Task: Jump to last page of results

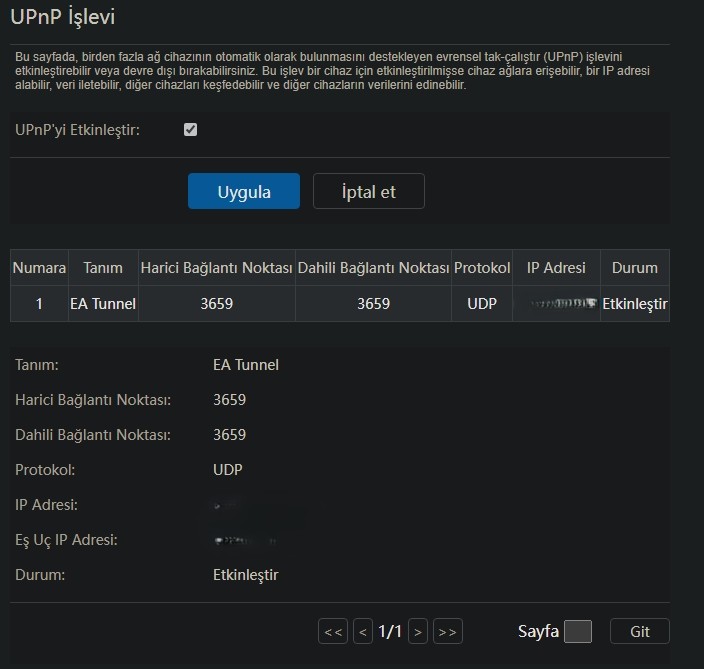Action: coord(448,631)
